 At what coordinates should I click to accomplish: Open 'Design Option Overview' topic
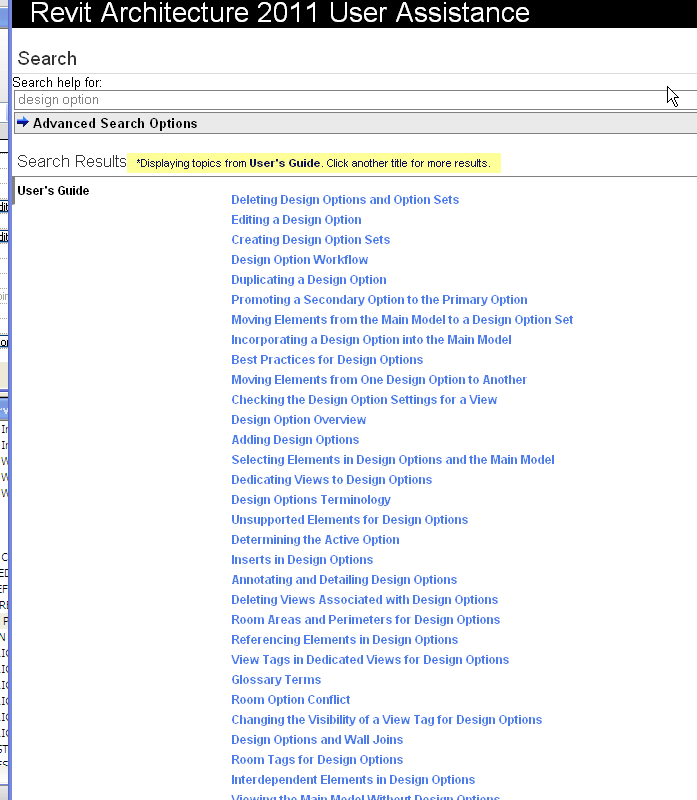298,420
